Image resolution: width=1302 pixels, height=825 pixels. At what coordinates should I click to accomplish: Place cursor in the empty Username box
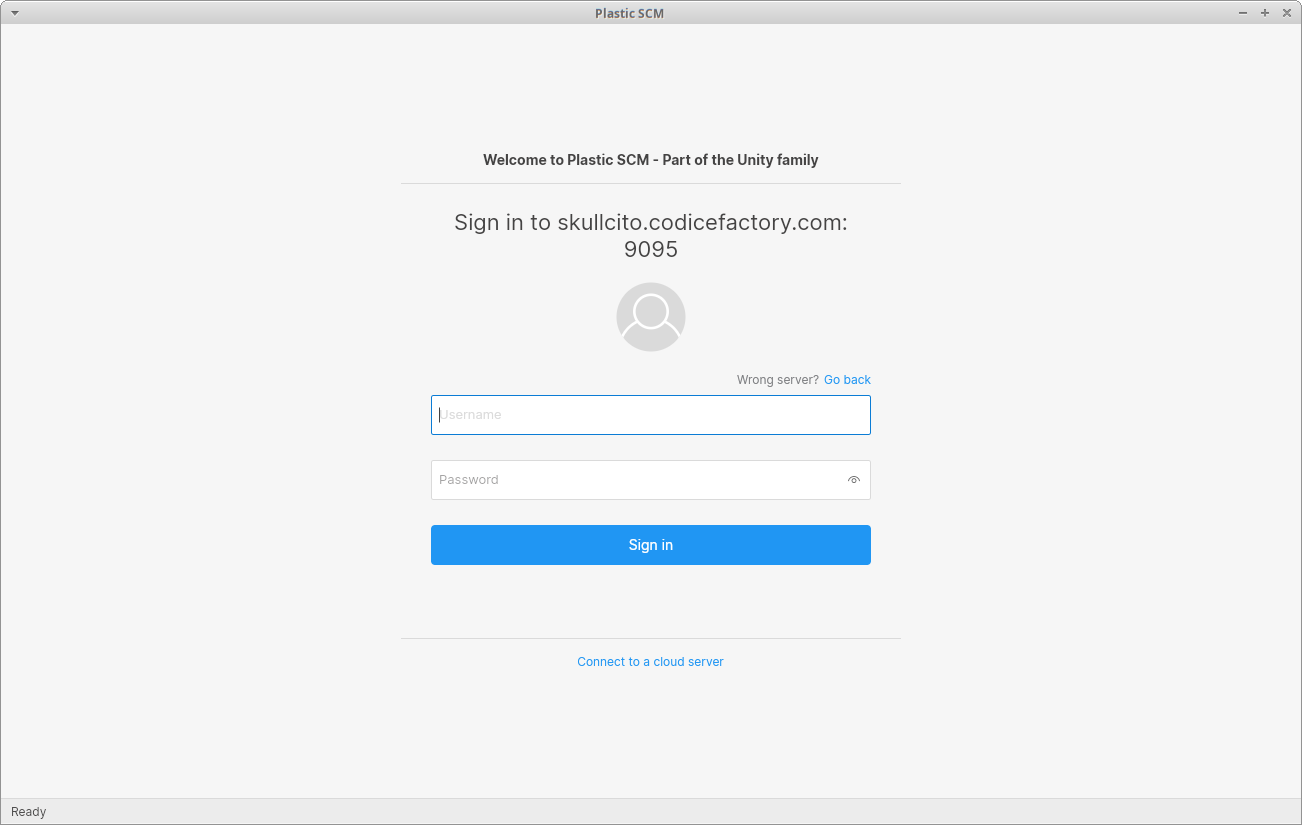pos(650,415)
